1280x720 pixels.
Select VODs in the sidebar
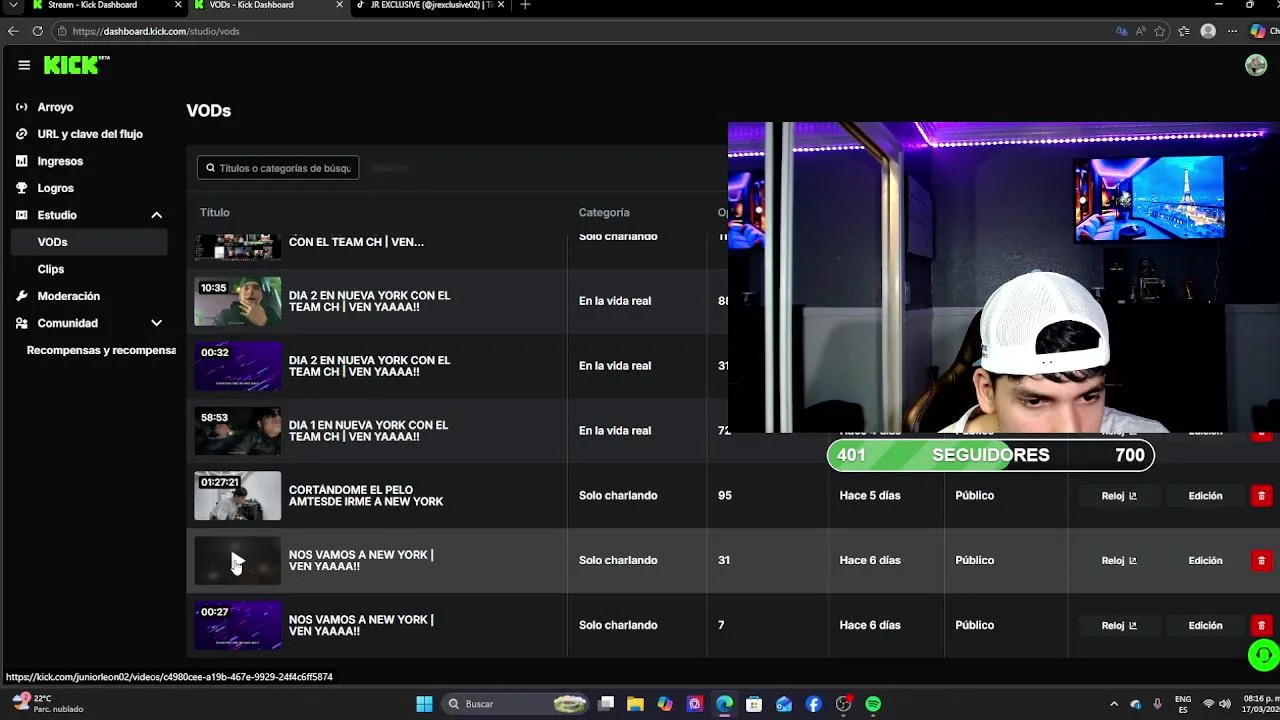coord(89,242)
